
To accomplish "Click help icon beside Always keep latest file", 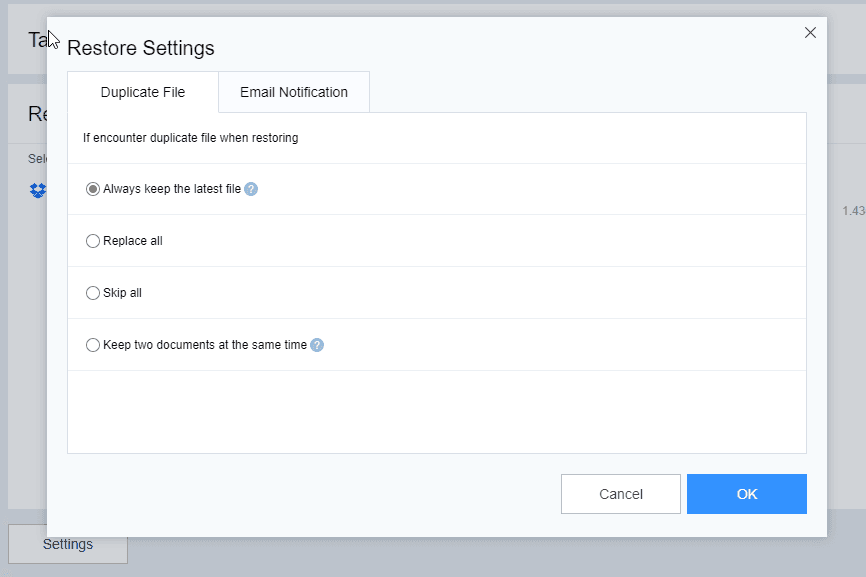I will coord(251,189).
